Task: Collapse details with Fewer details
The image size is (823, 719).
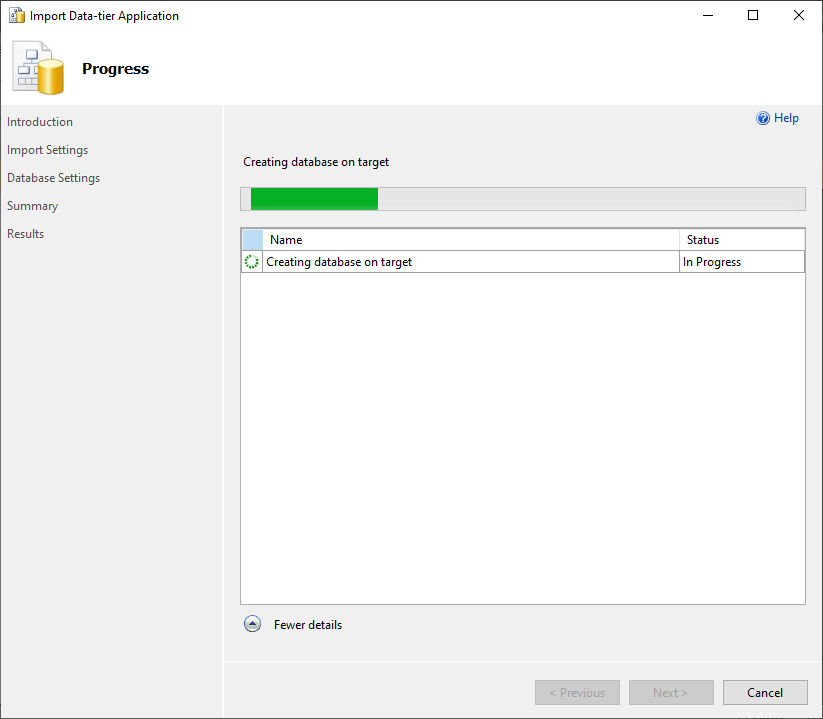Action: click(x=307, y=624)
